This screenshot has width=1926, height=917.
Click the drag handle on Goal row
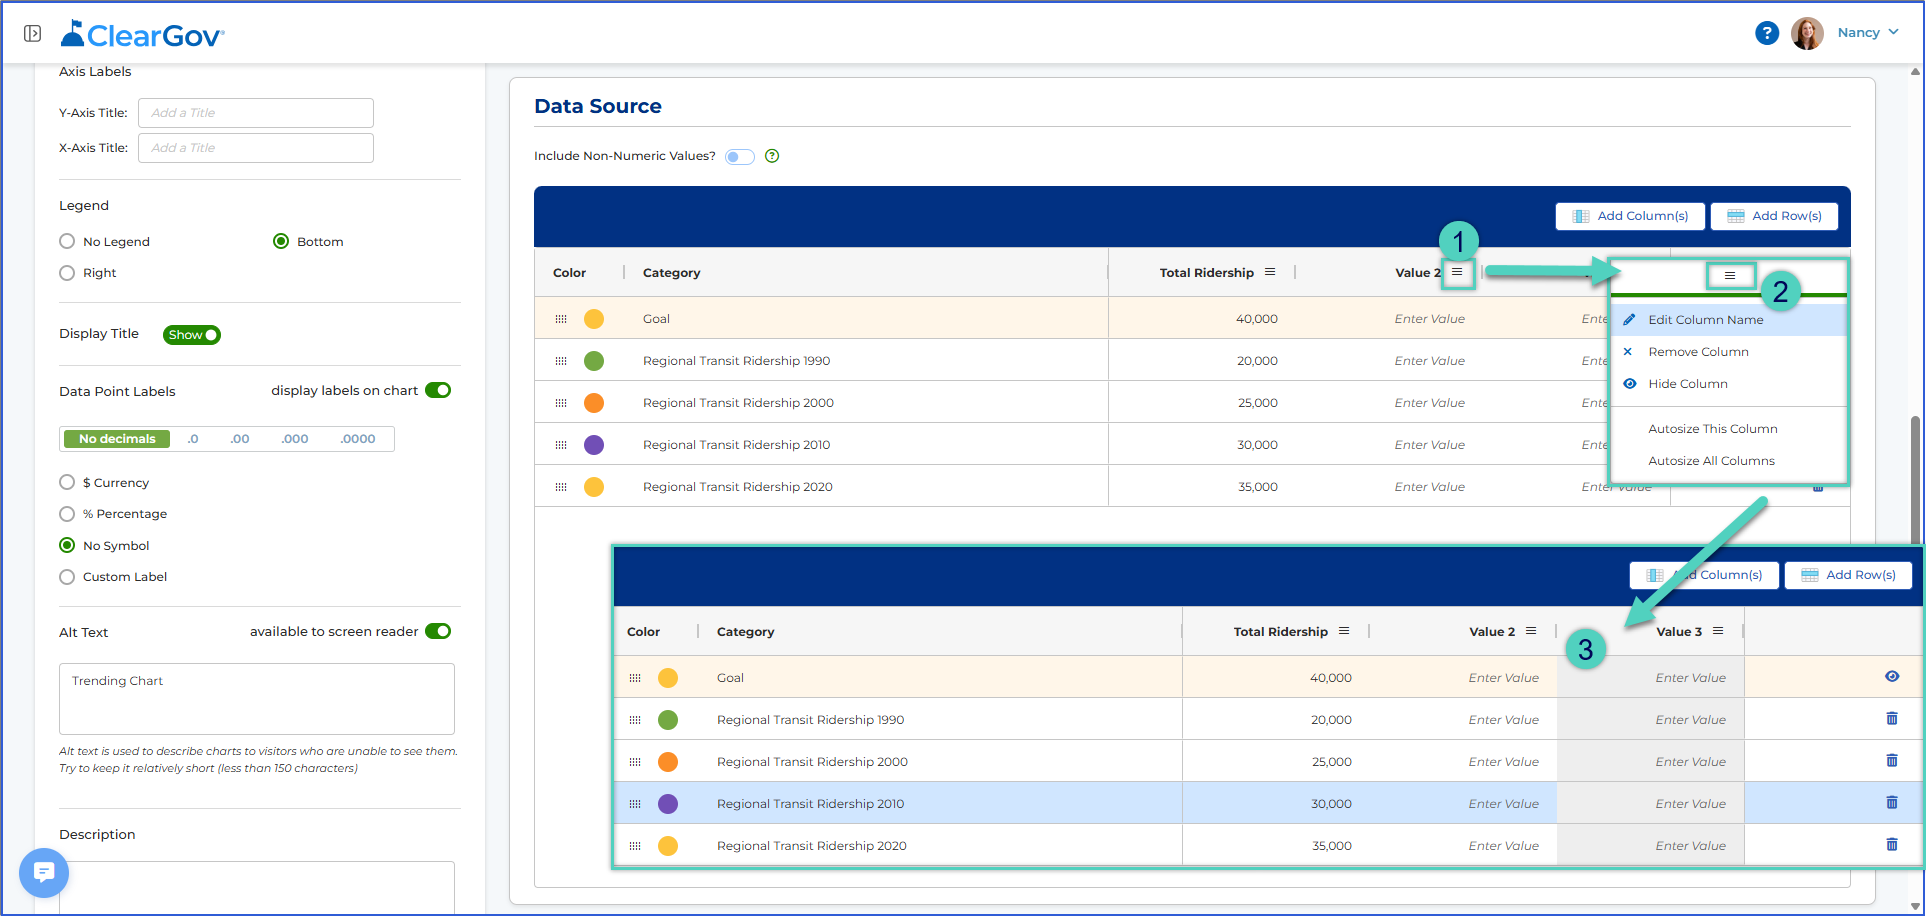[561, 319]
